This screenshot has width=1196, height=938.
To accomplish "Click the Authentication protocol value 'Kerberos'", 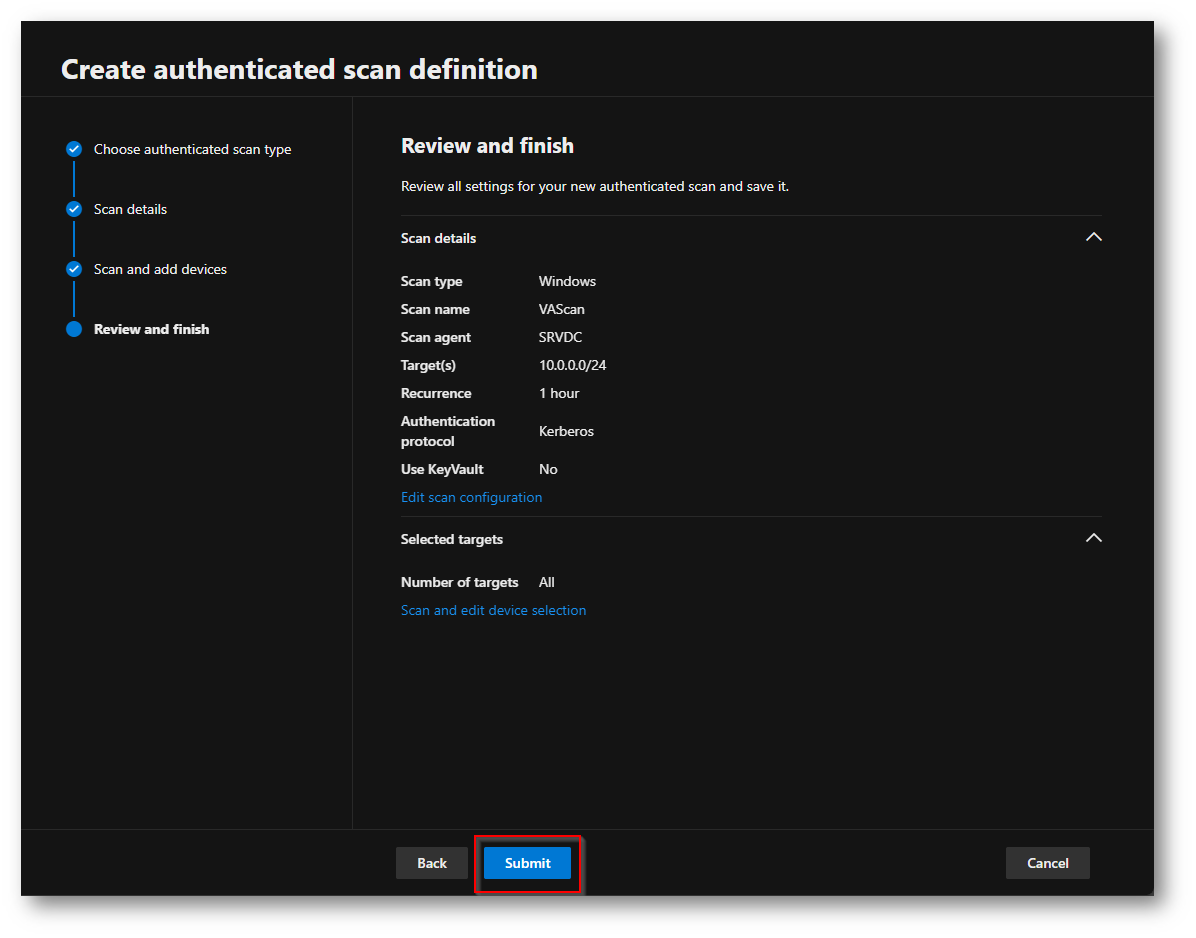I will [x=566, y=432].
